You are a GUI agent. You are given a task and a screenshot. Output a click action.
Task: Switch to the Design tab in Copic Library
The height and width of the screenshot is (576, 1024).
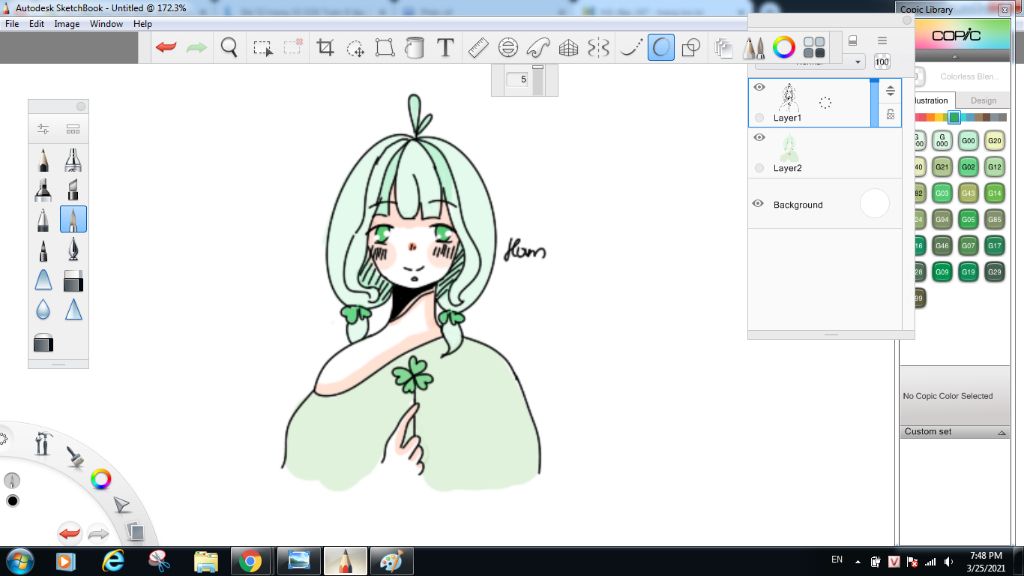pyautogui.click(x=983, y=101)
